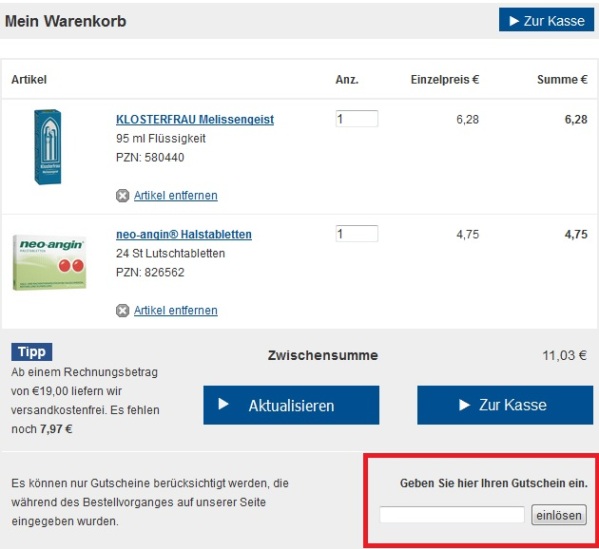Click the bold 4,75 sum value

[x=576, y=234]
